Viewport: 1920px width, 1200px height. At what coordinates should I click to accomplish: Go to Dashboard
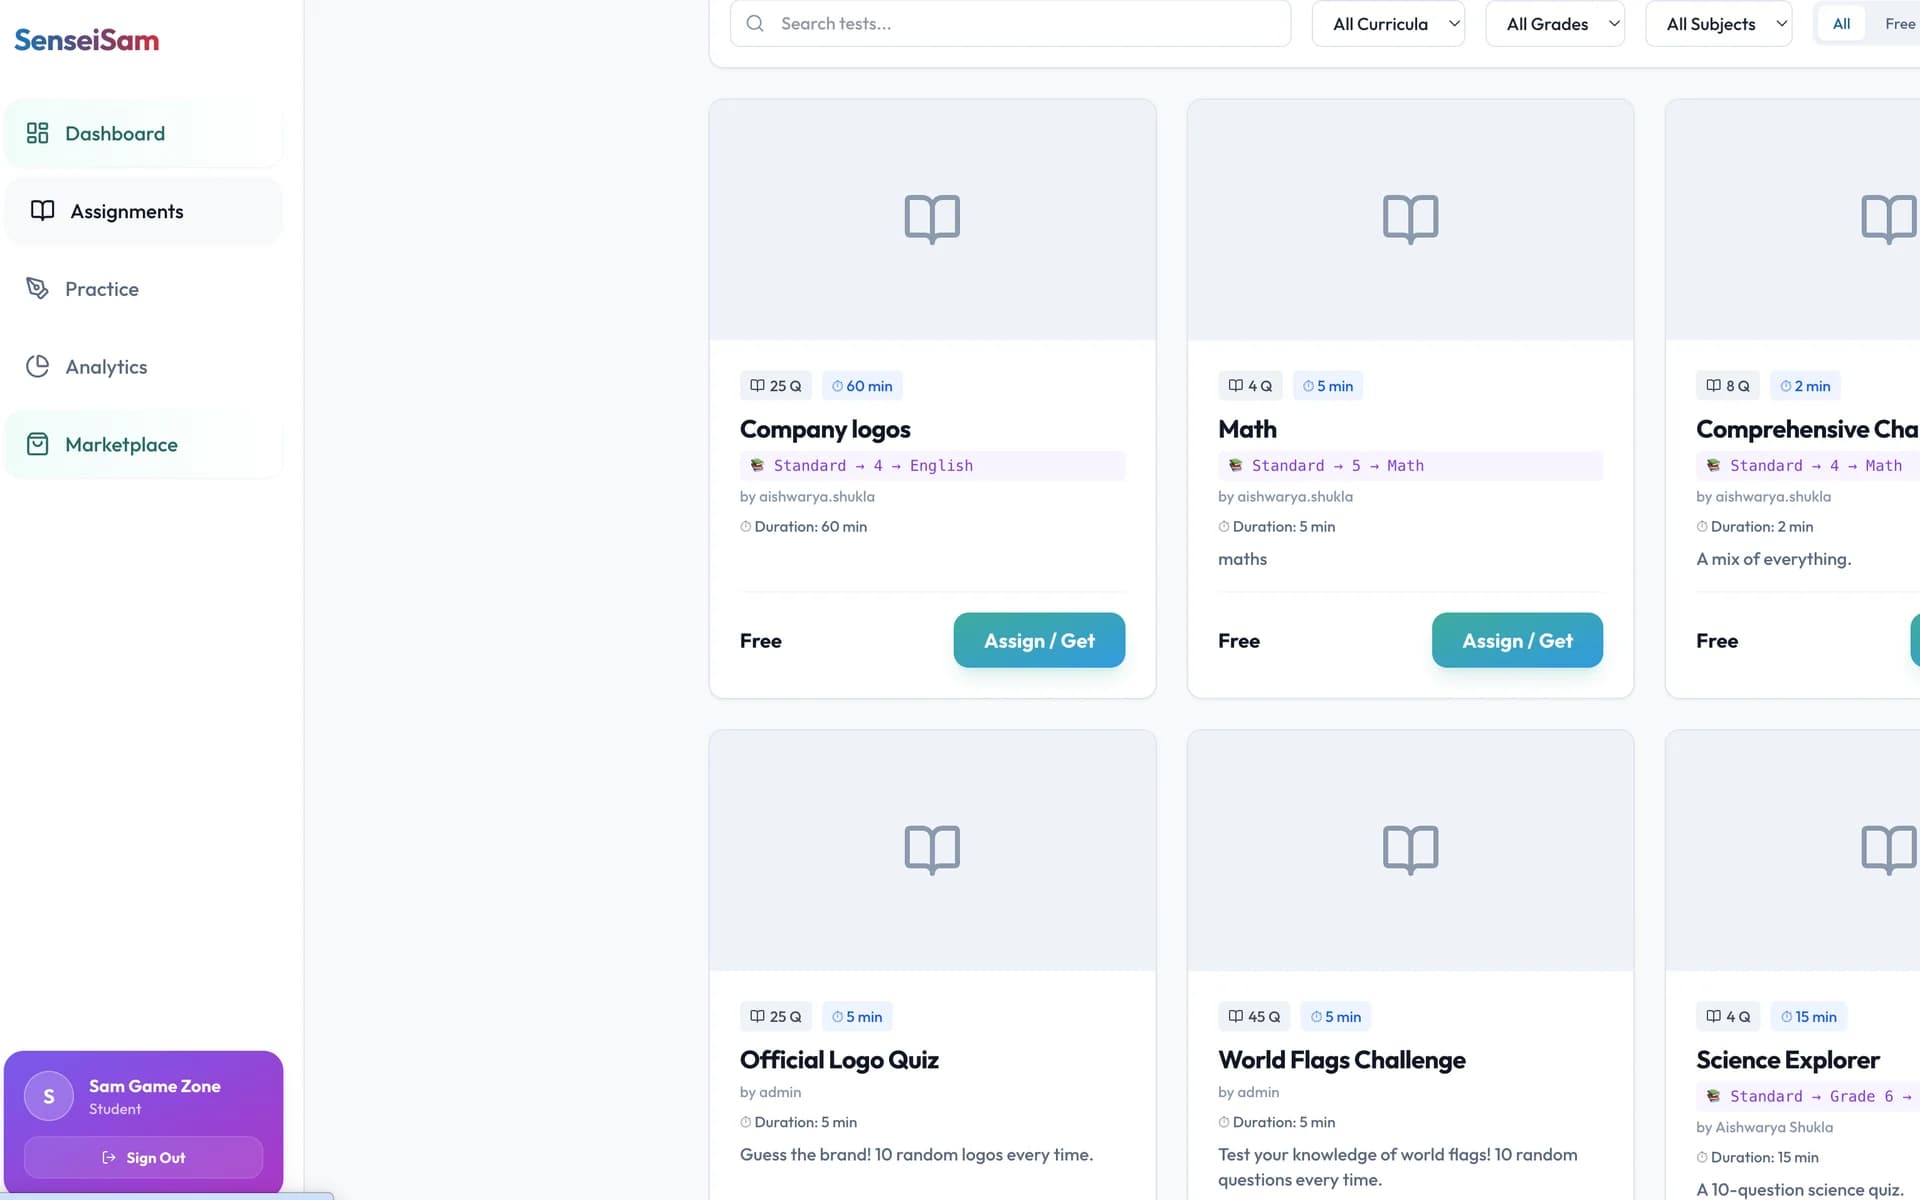pos(144,133)
